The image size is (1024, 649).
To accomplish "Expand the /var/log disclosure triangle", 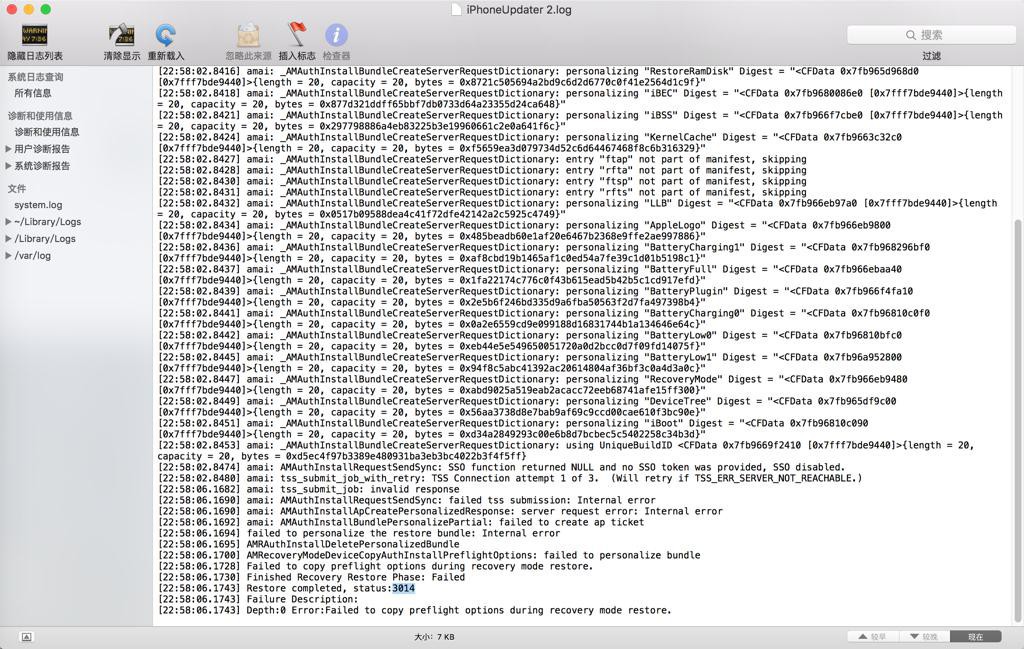I will [x=8, y=256].
